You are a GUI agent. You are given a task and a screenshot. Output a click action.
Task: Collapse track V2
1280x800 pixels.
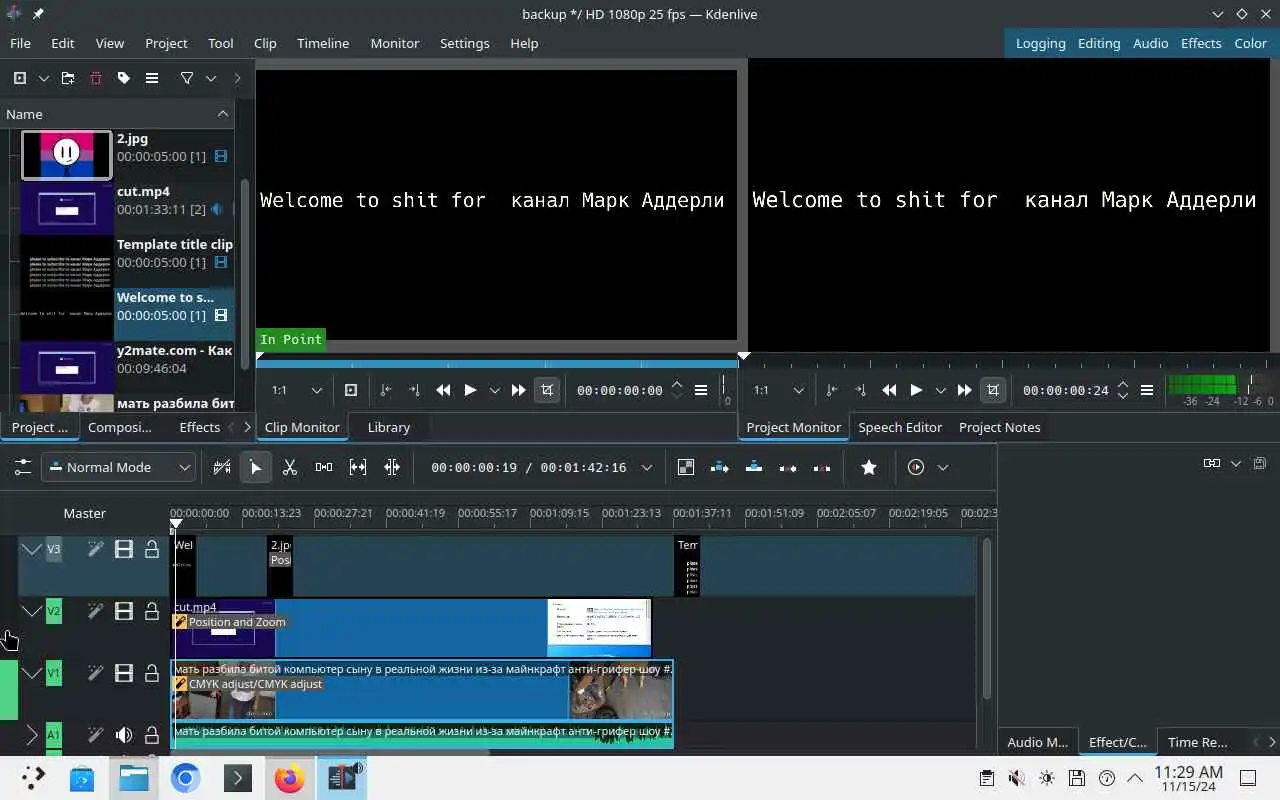click(32, 611)
